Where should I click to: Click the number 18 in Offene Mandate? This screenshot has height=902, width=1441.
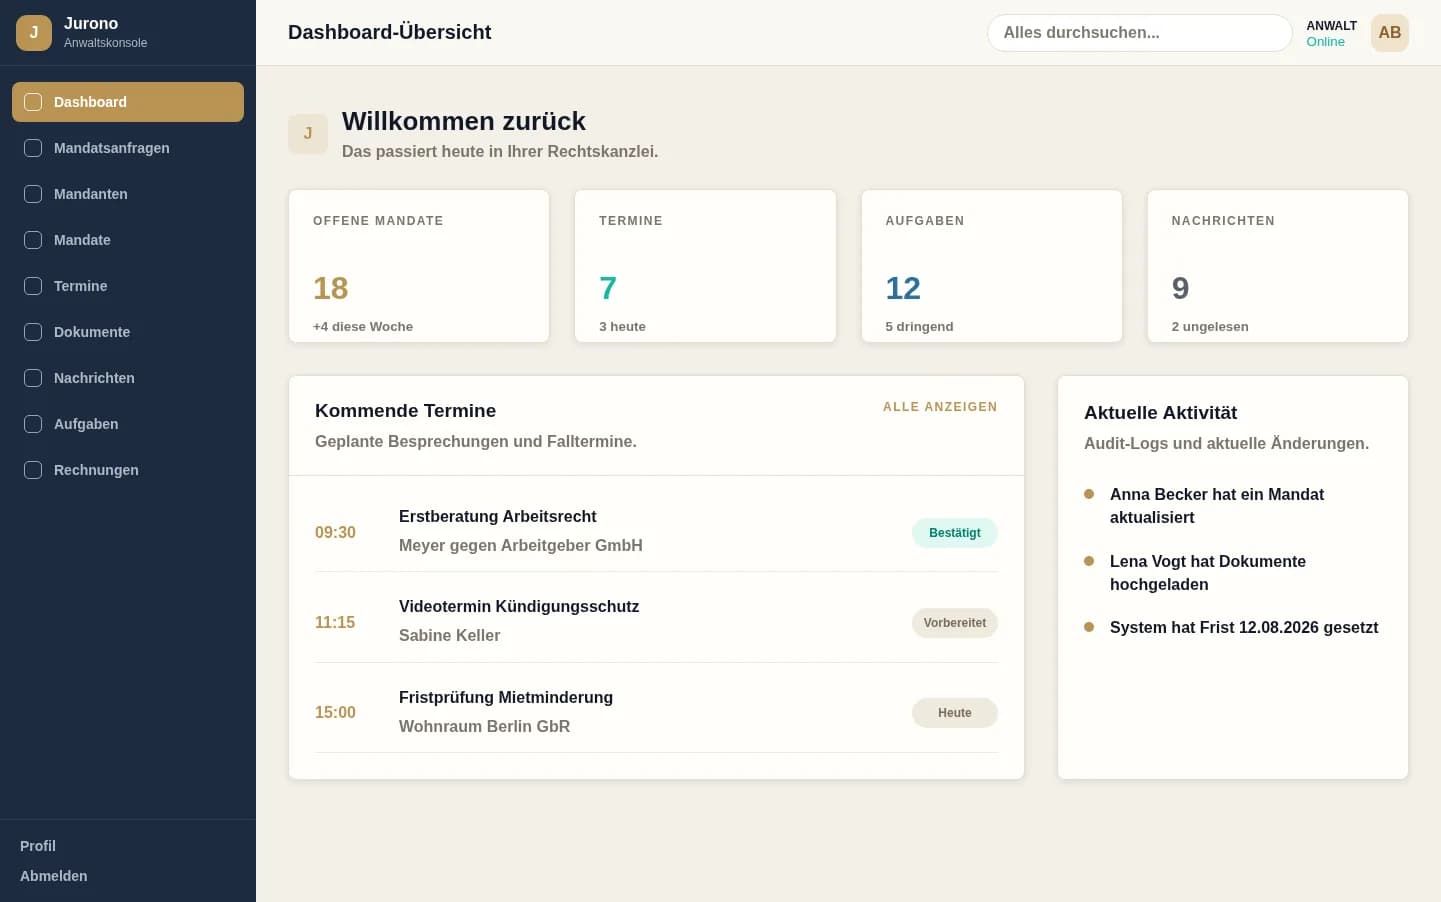click(x=331, y=288)
